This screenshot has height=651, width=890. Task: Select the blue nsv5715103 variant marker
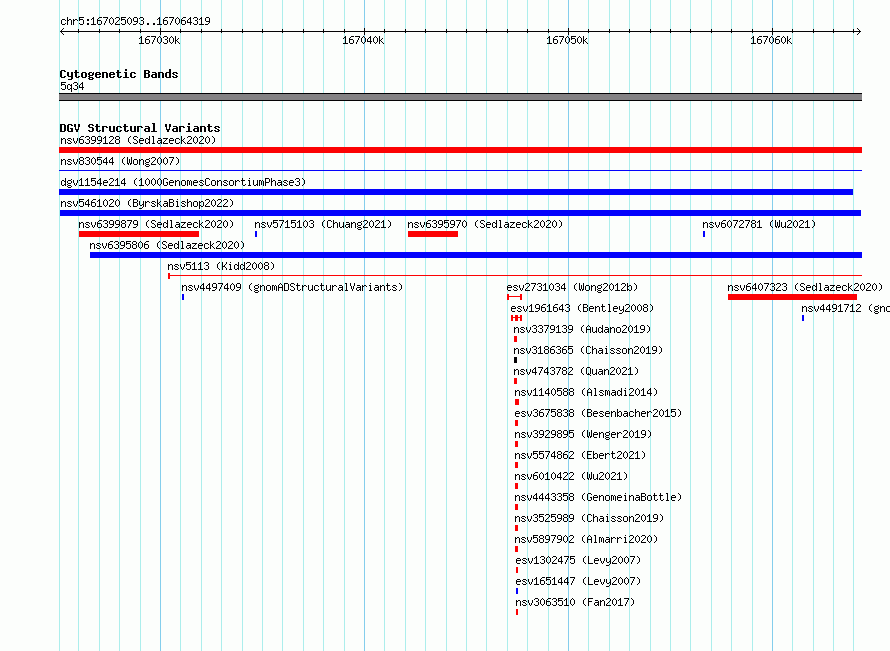coord(256,234)
